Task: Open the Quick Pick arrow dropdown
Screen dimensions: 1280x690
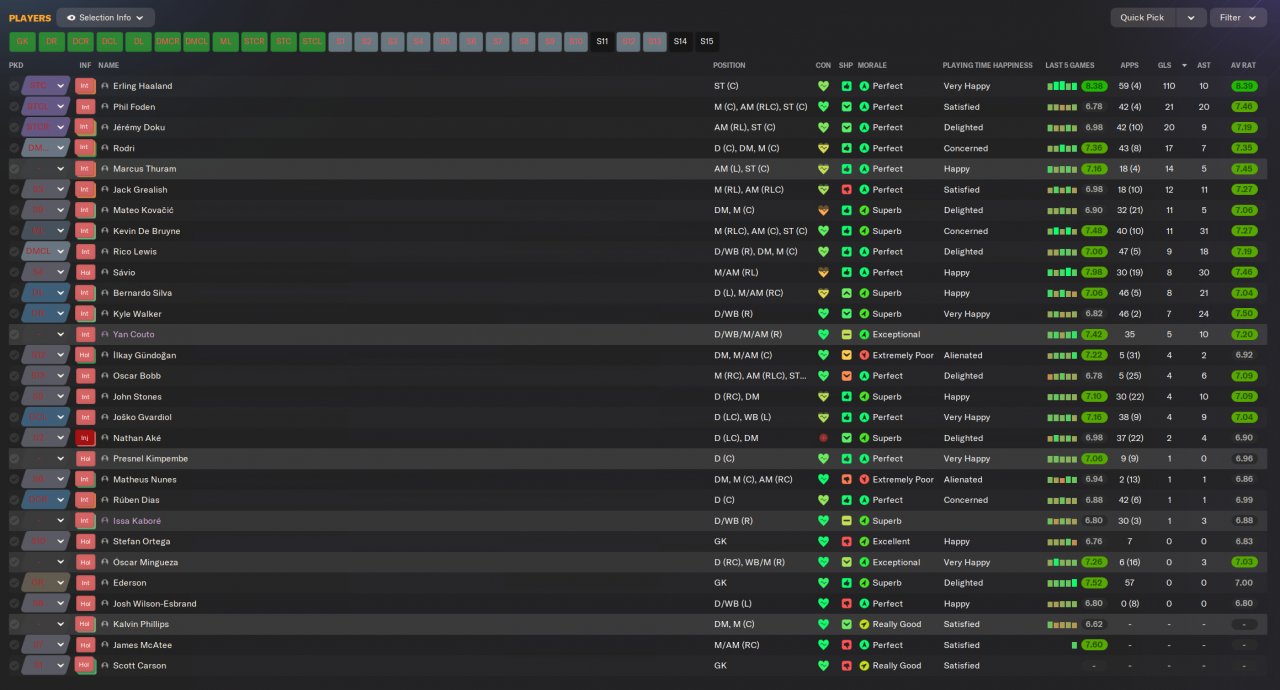Action: pos(1190,18)
